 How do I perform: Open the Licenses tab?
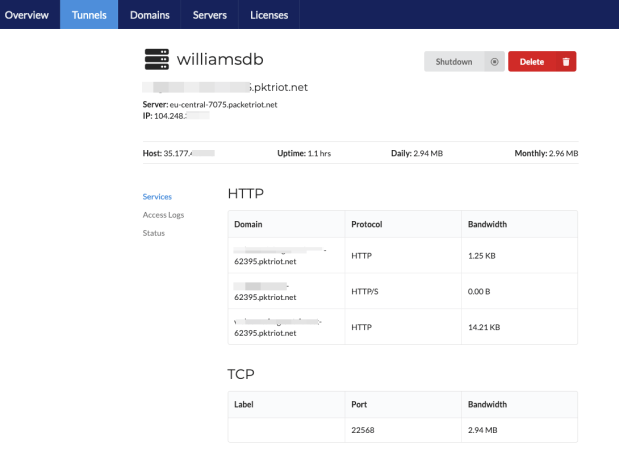[269, 15]
